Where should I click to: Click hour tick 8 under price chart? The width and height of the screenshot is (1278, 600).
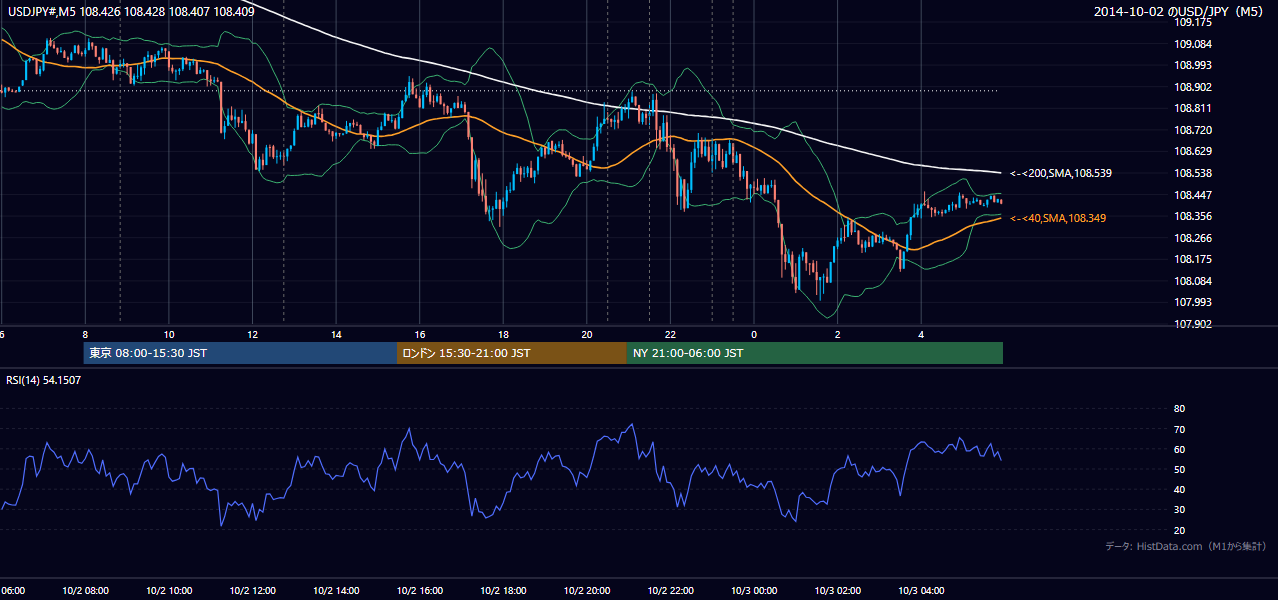tap(85, 334)
